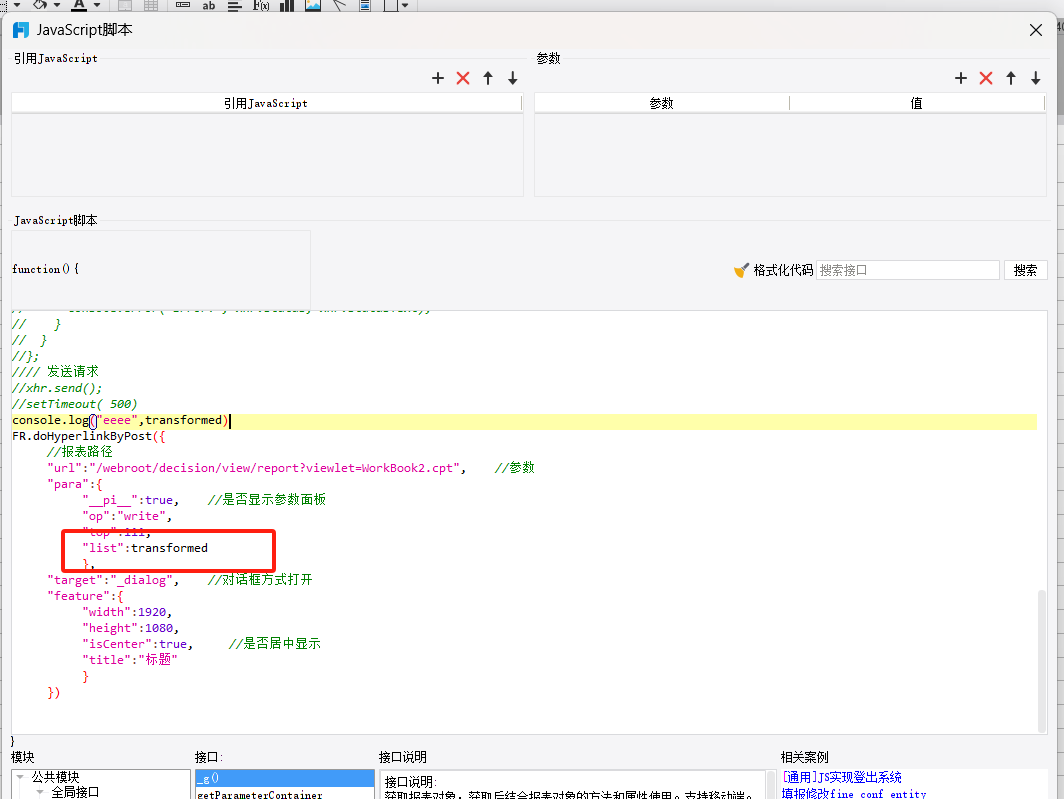Open the [通用]JS实现登出系统 link
This screenshot has width=1064, height=799.
tap(841, 777)
